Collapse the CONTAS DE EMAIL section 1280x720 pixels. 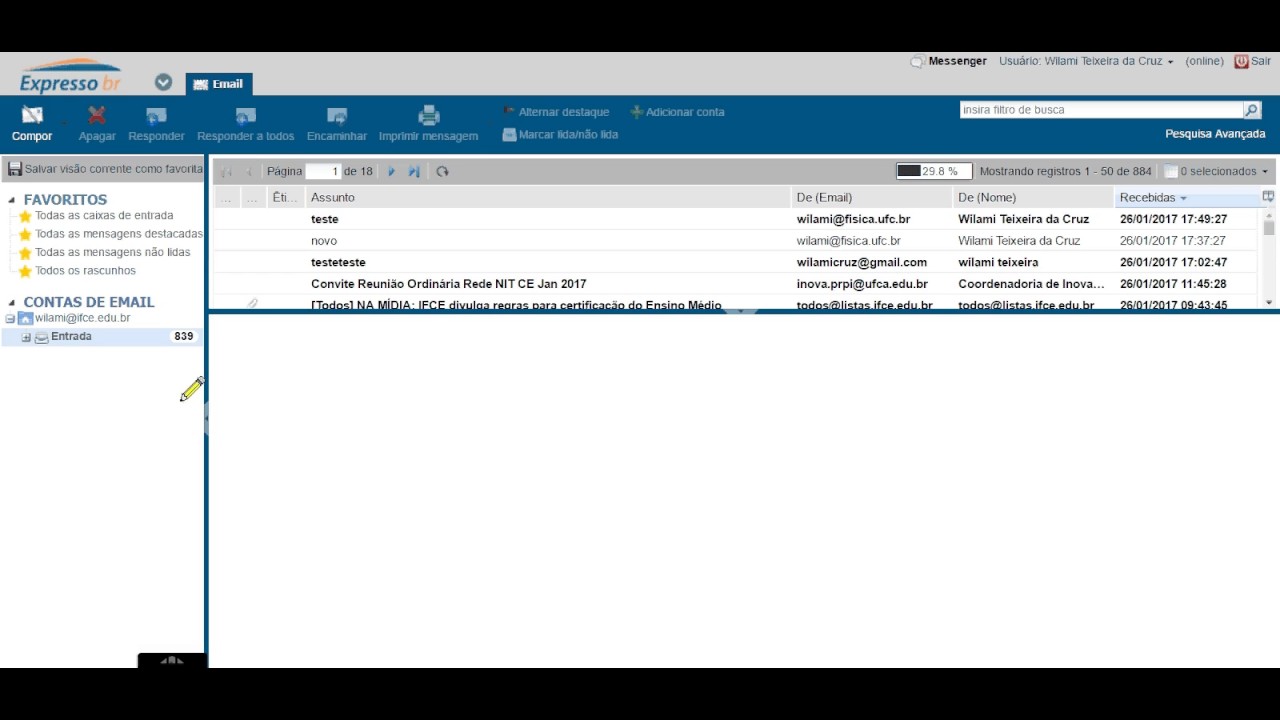pyautogui.click(x=12, y=302)
